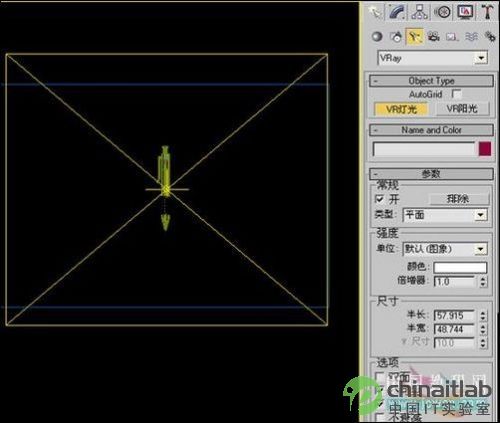
Task: Click the 倍增器 value field
Action: point(454,282)
